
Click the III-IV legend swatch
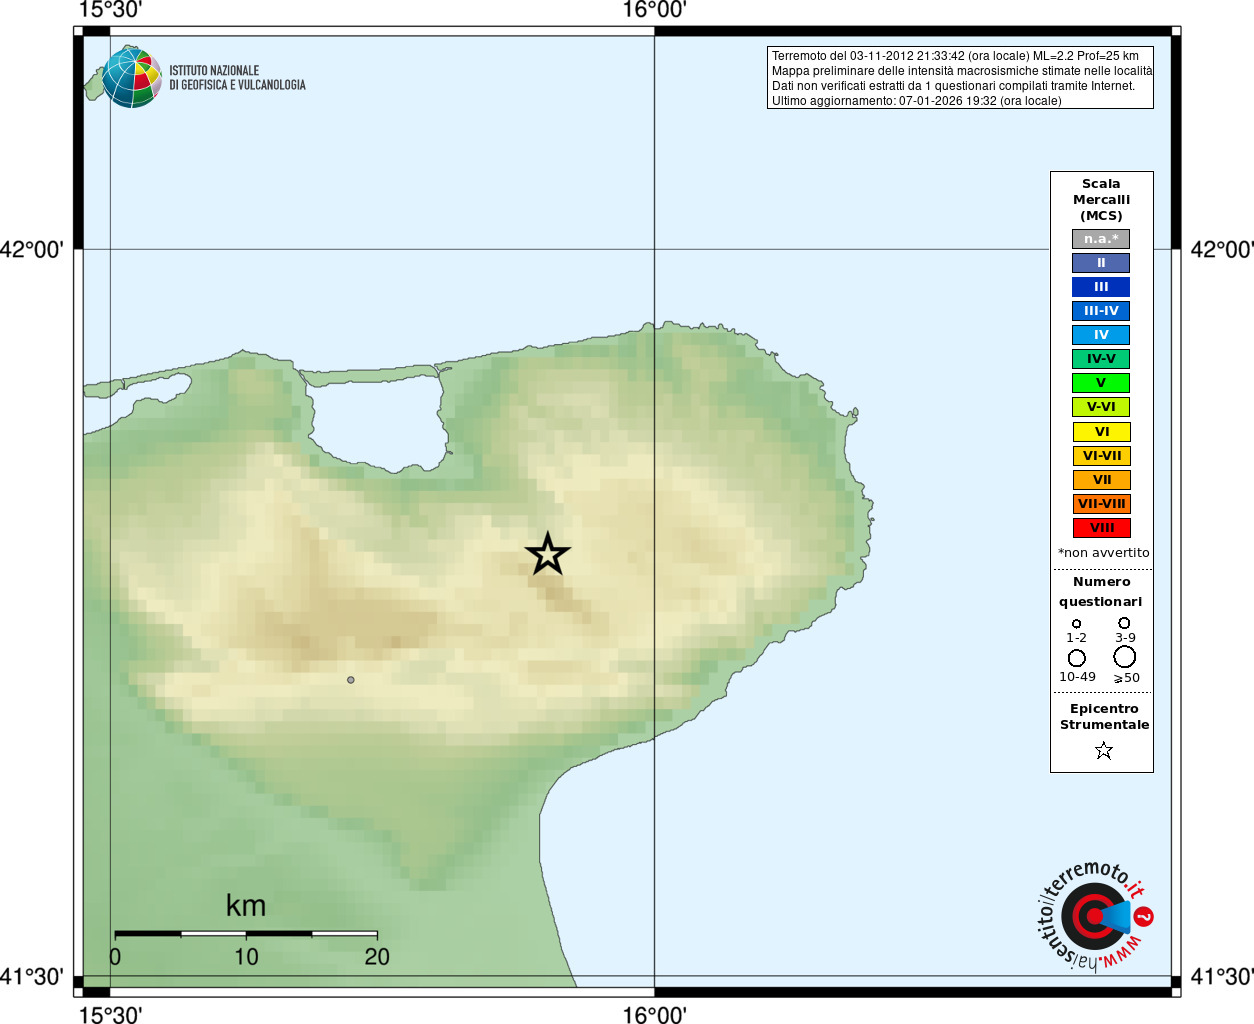click(x=1101, y=311)
